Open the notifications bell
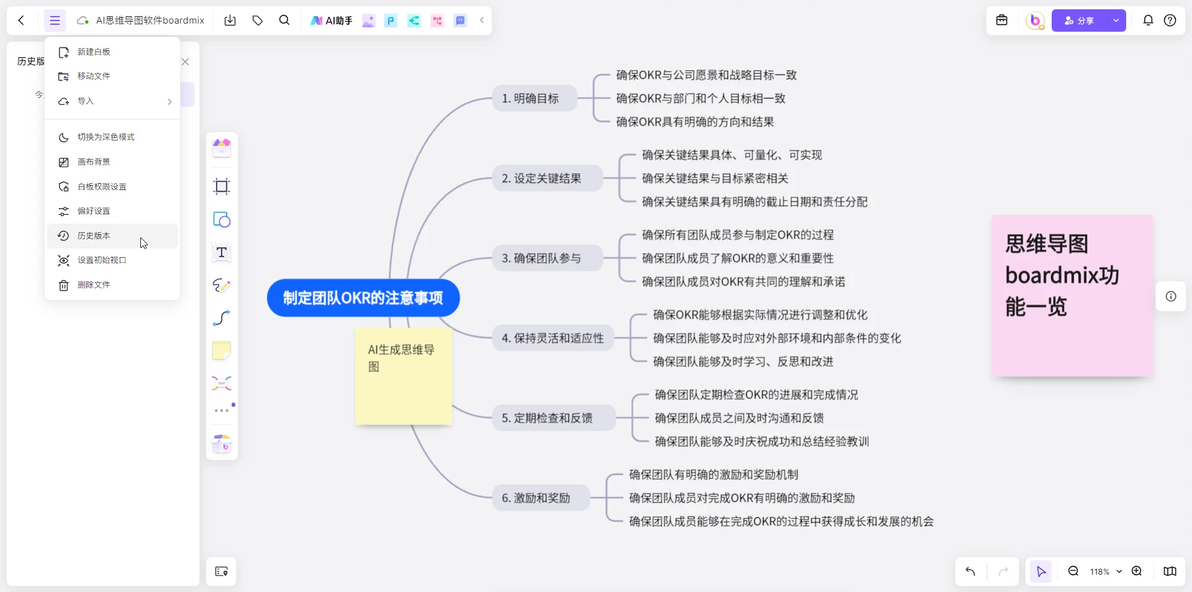1192x592 pixels. [x=1148, y=21]
